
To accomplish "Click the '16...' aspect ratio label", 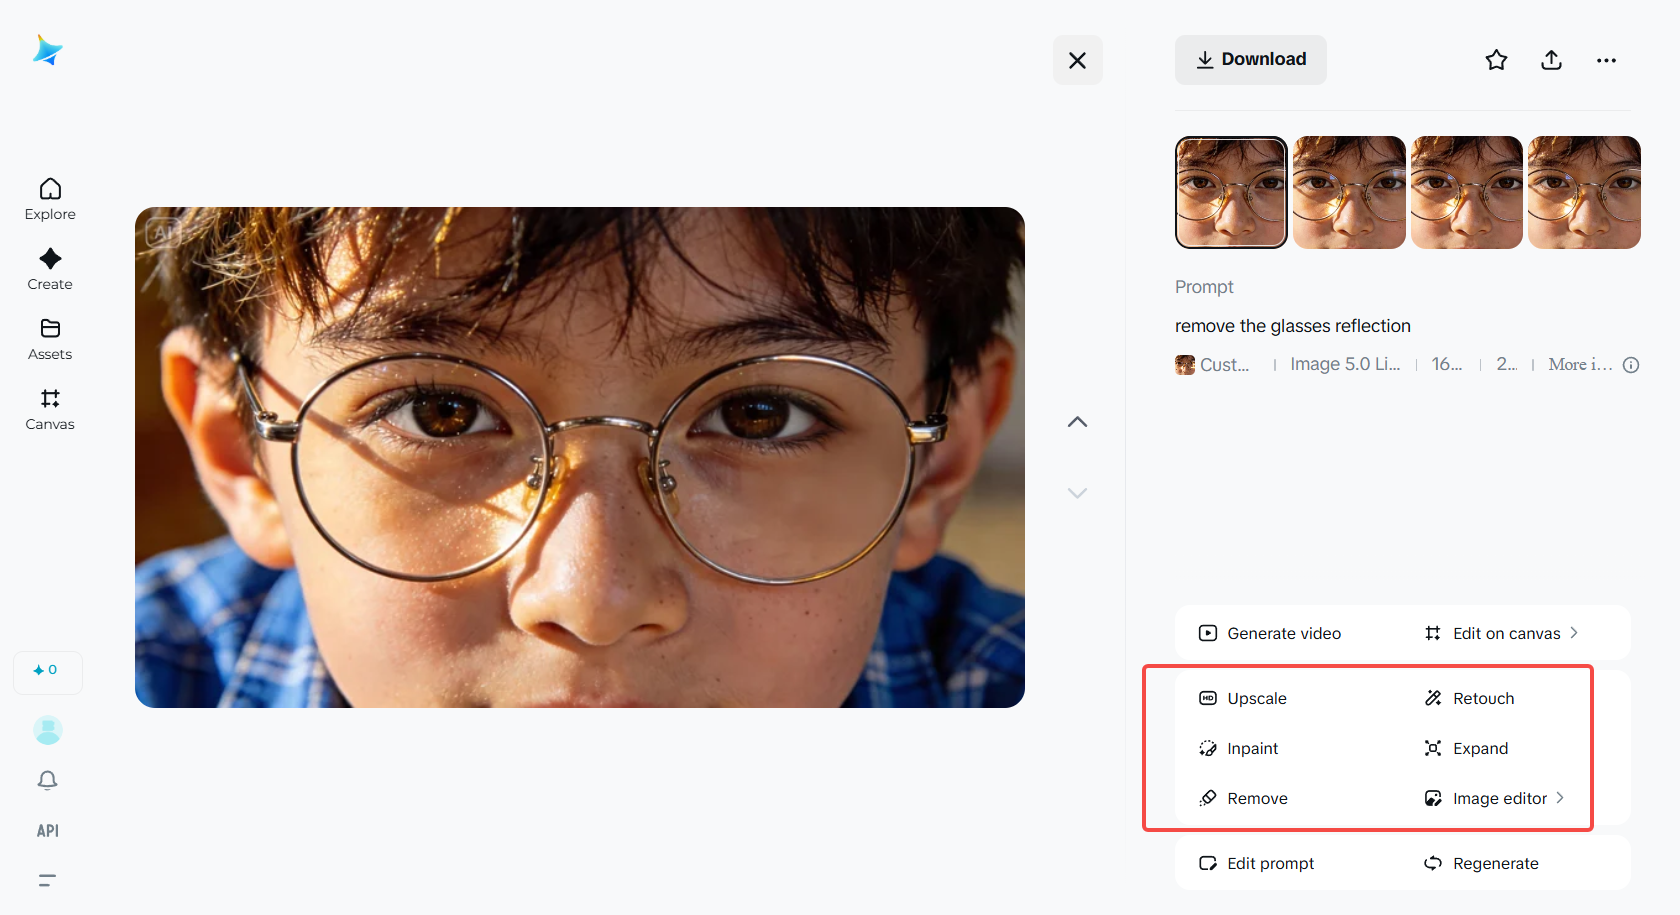I will 1447,365.
